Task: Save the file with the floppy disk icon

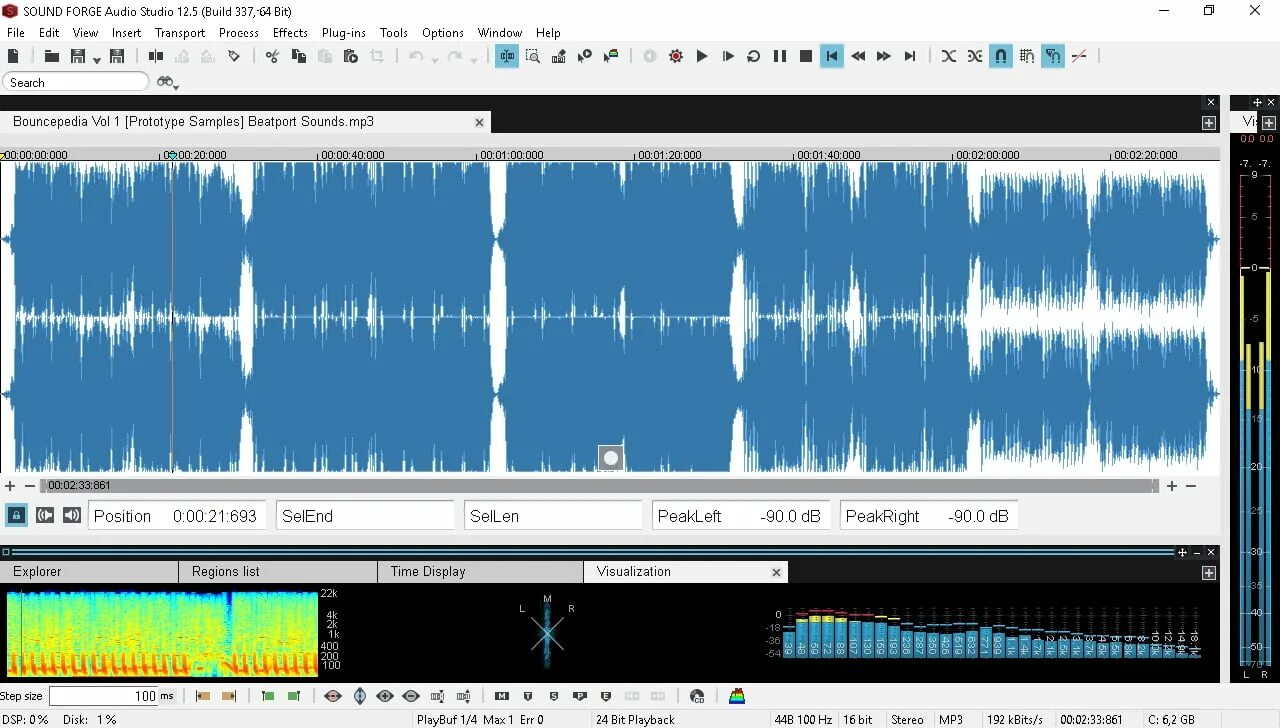Action: (x=78, y=57)
